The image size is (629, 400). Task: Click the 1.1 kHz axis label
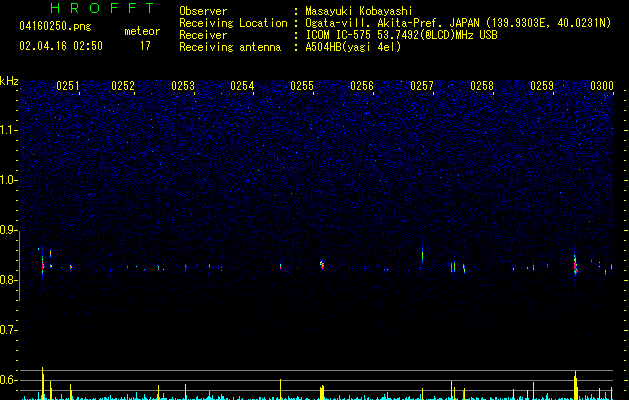pos(9,130)
